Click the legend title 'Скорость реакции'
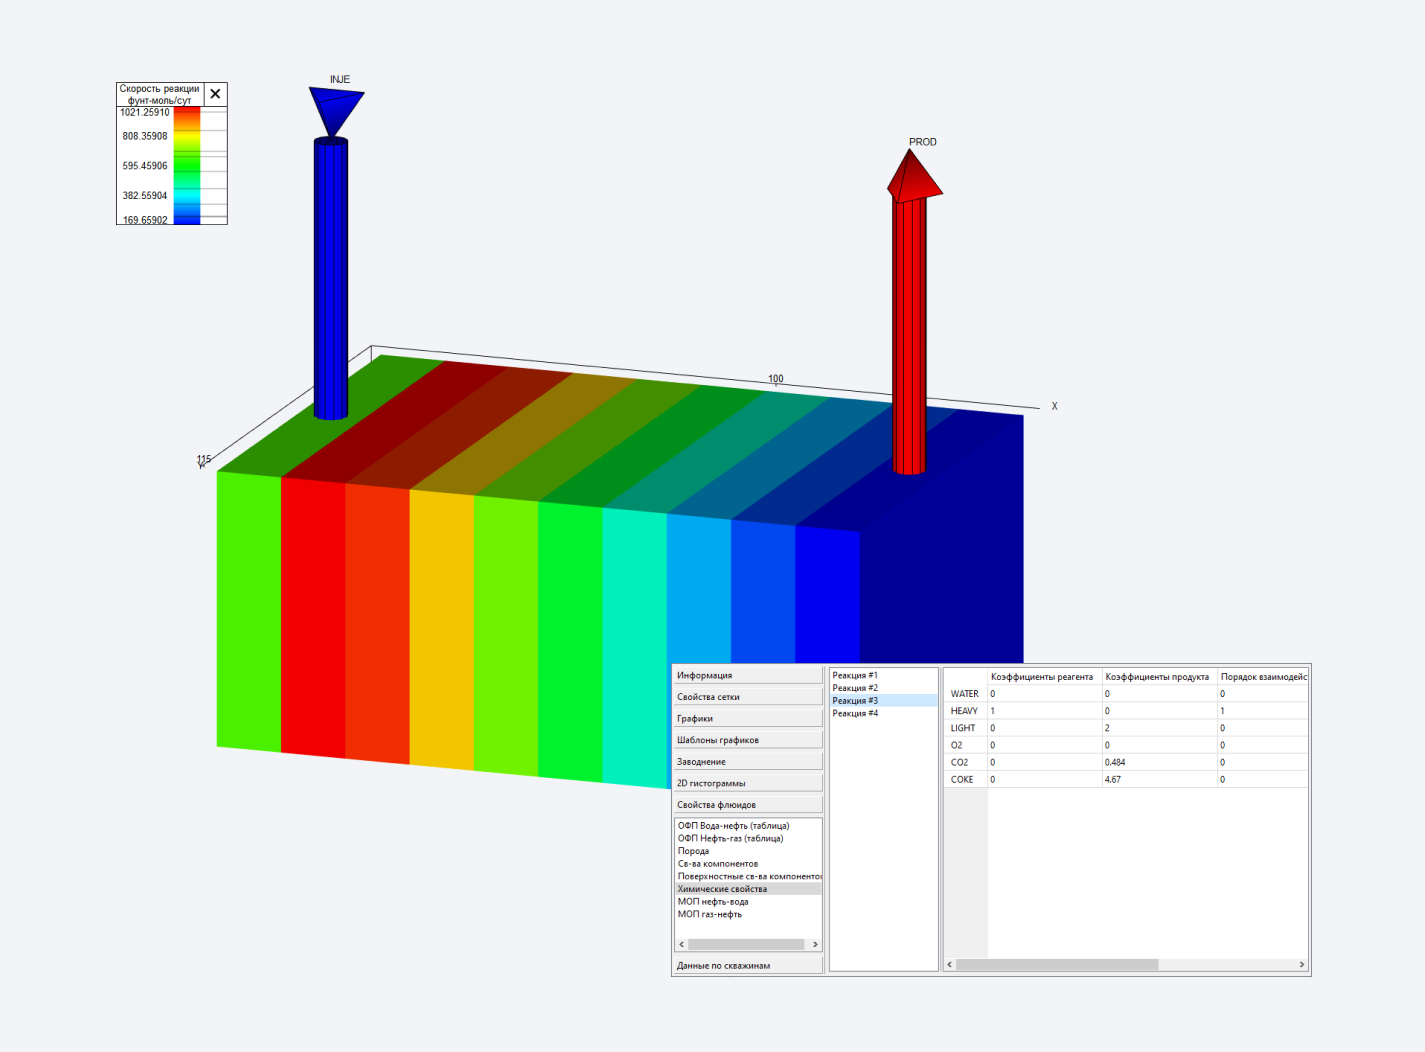1425x1052 pixels. [x=160, y=89]
